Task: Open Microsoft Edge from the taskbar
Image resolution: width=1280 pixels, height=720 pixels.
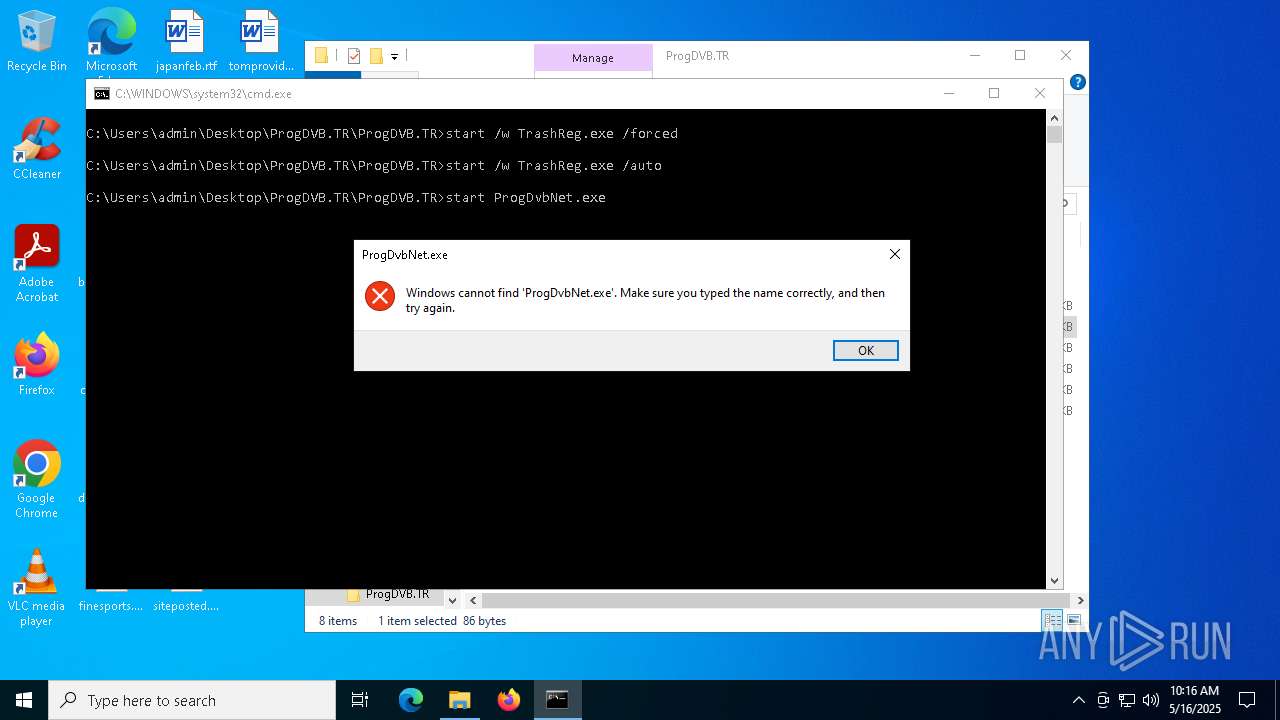Action: tap(411, 700)
